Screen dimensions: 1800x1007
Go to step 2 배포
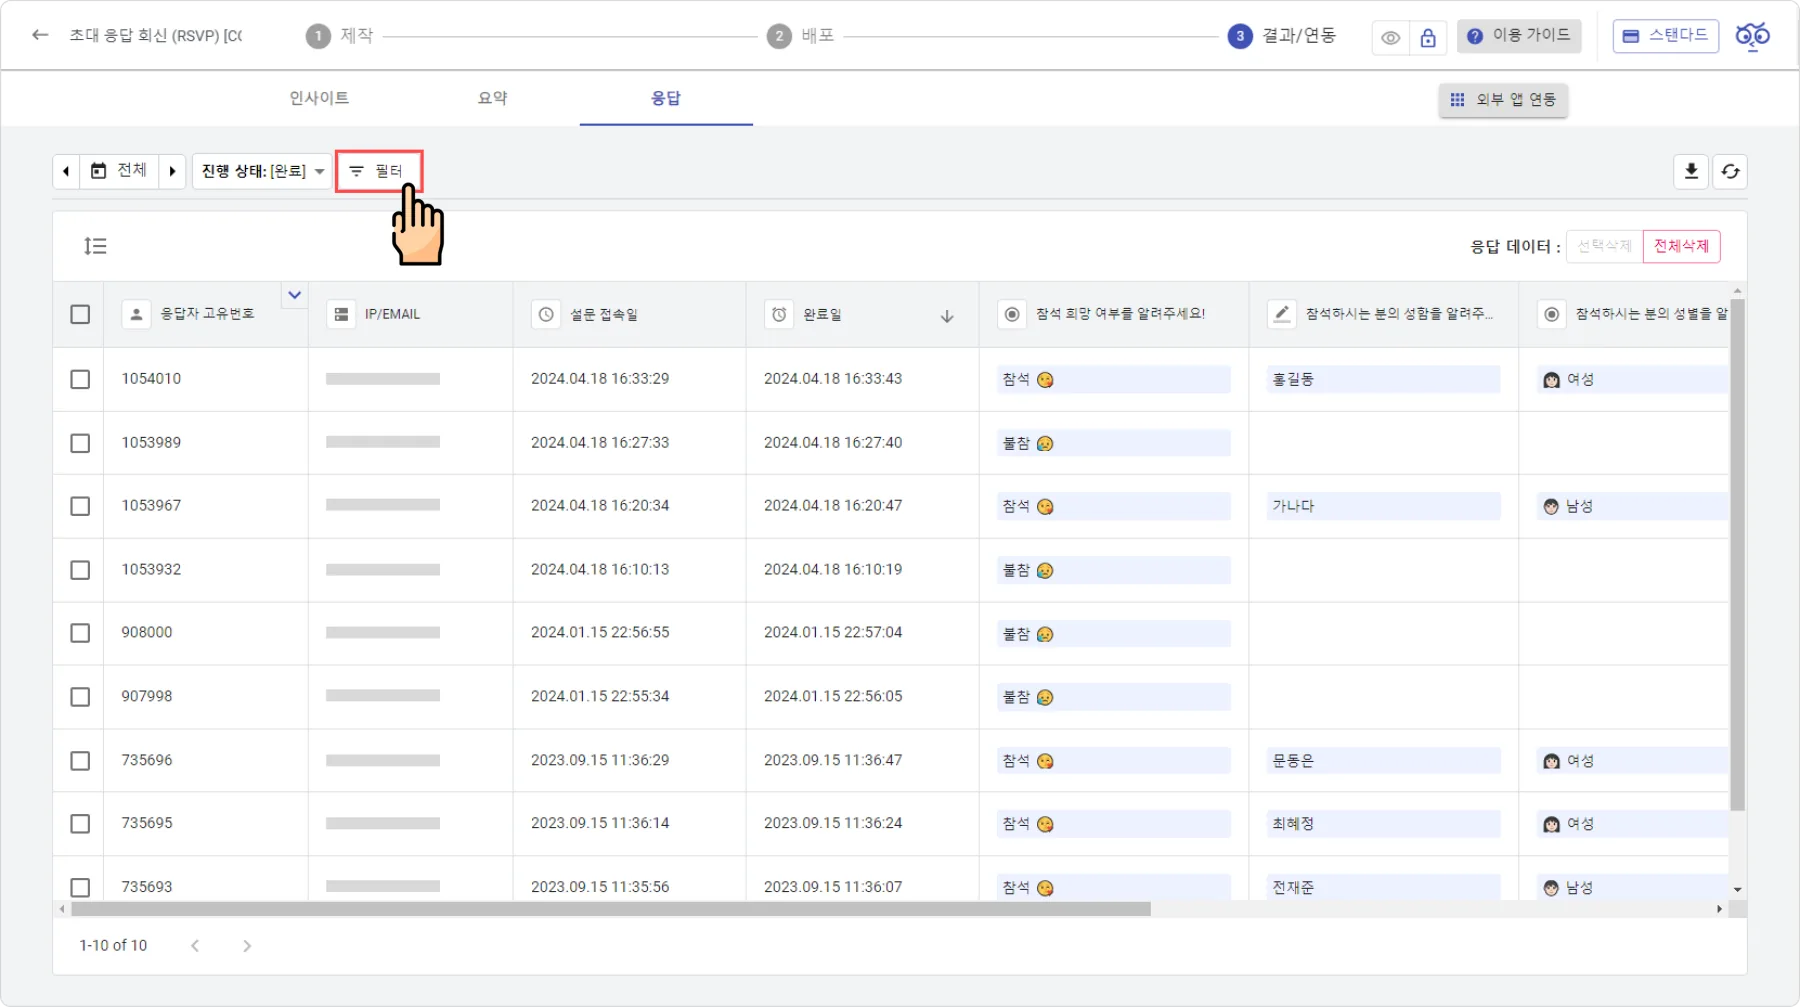[x=801, y=36]
